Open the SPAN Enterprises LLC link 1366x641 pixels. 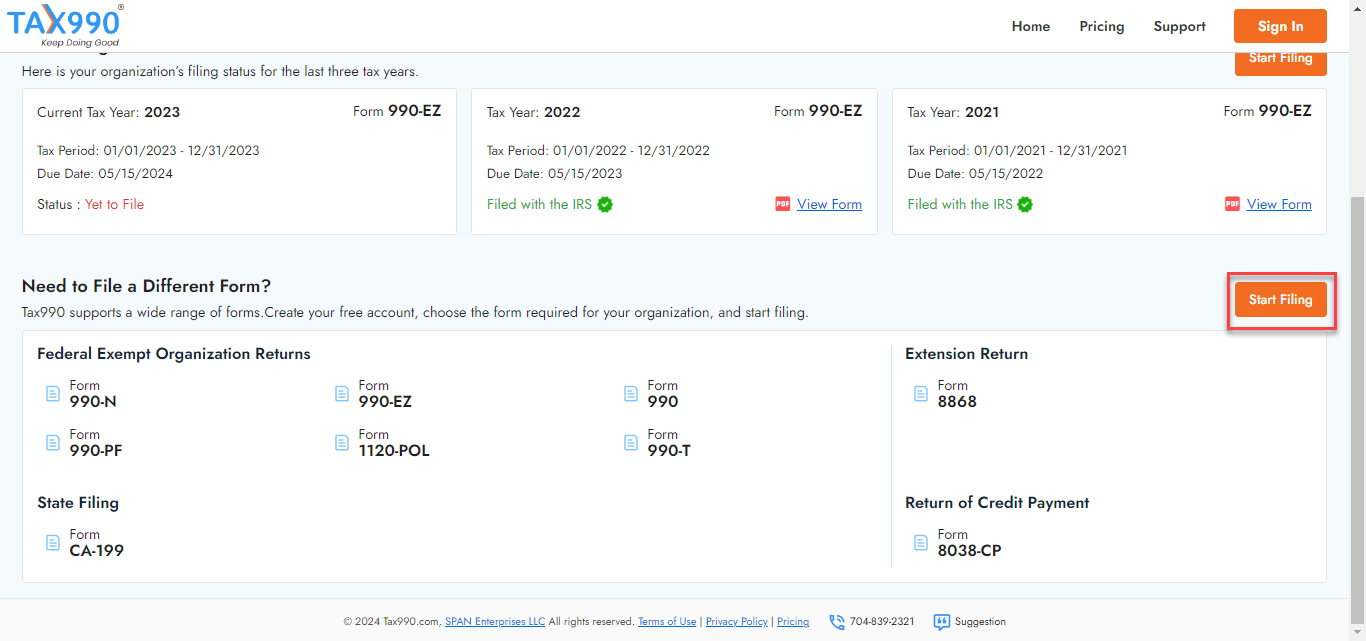point(495,622)
